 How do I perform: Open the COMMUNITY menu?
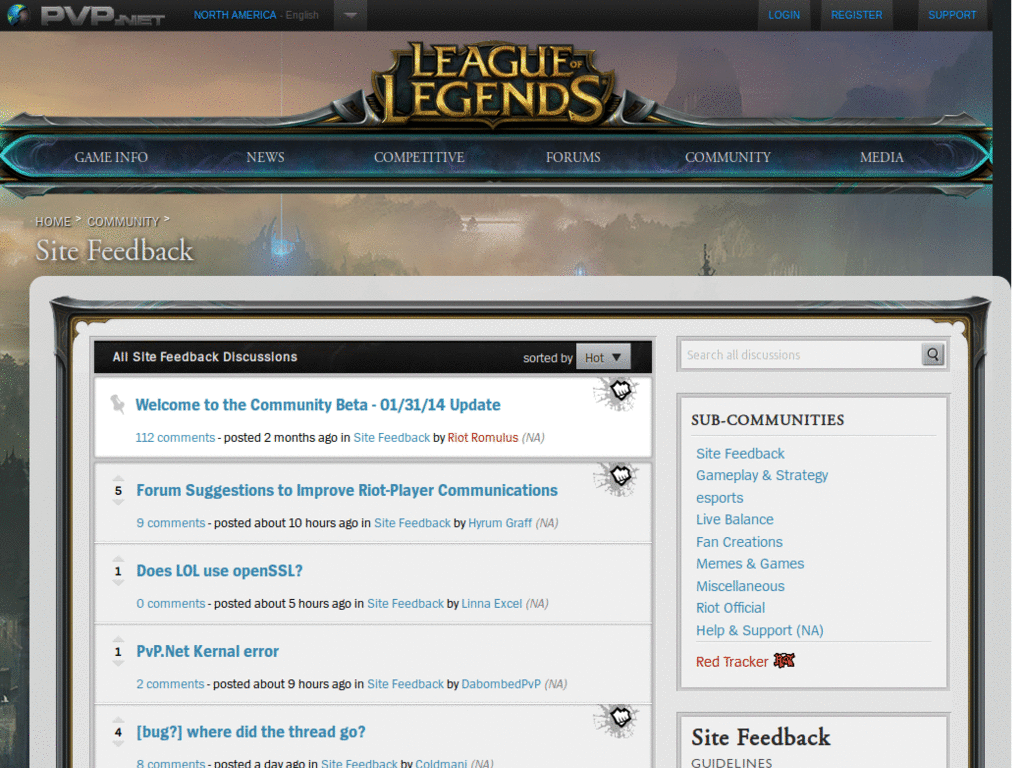click(x=728, y=157)
